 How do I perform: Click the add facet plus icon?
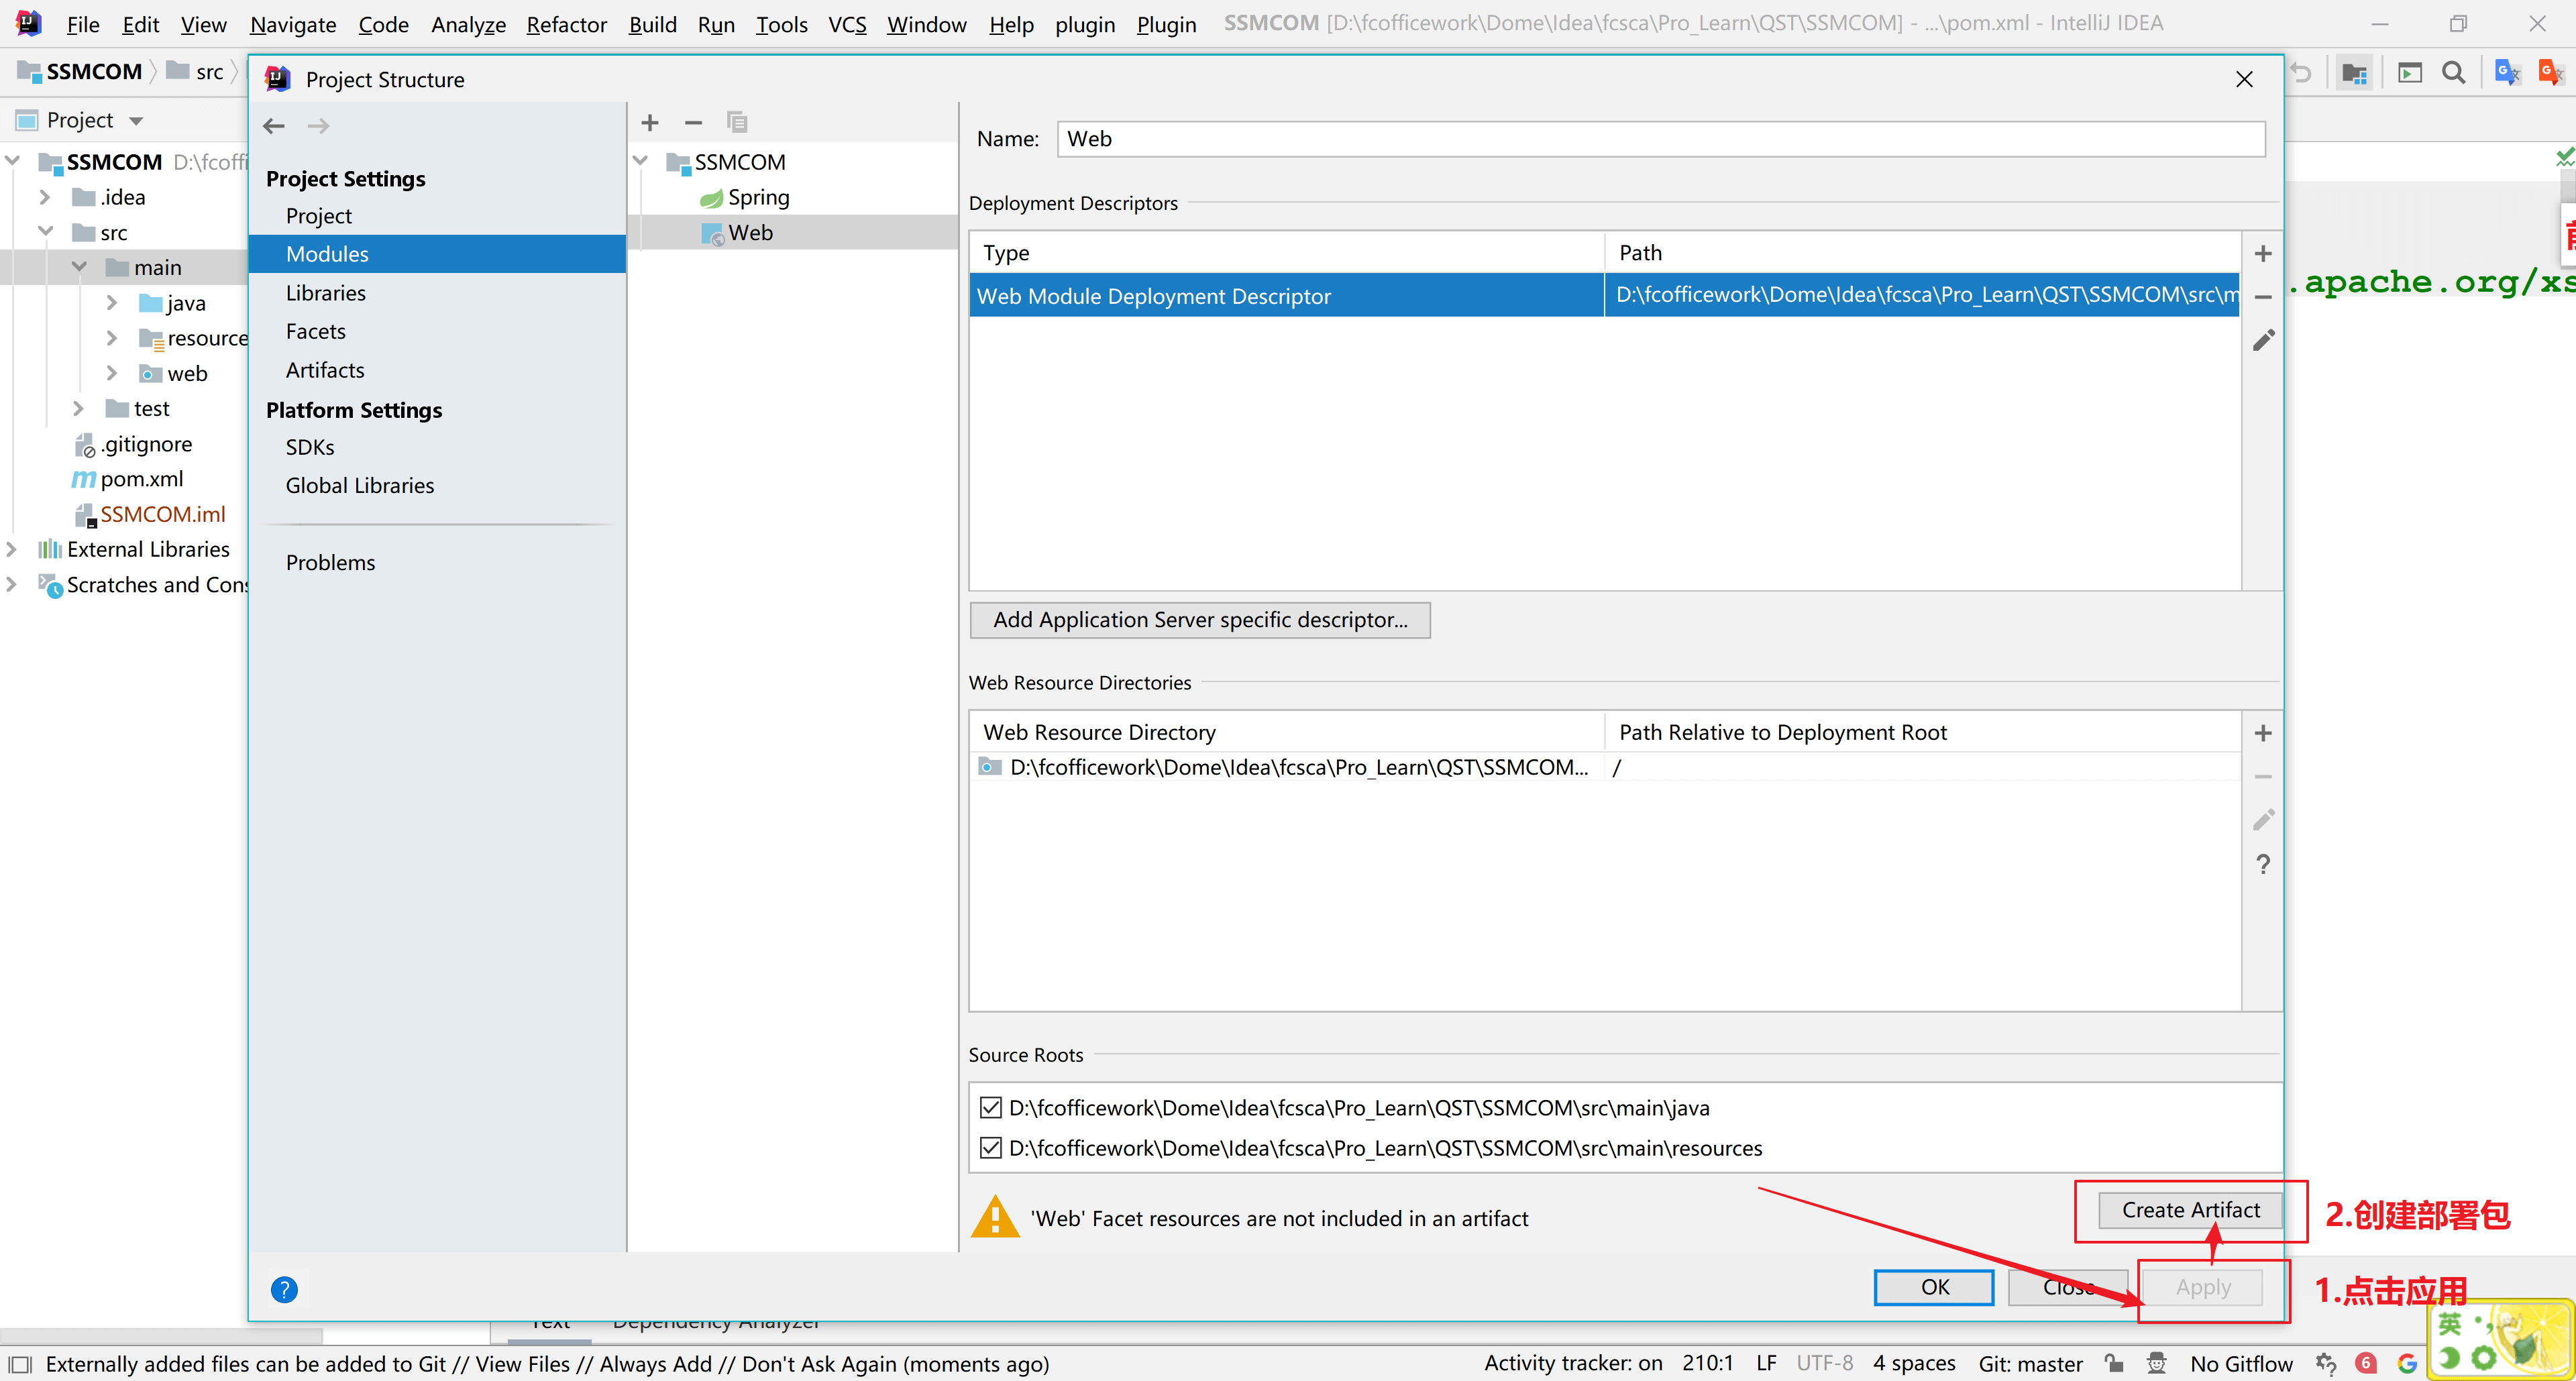point(650,123)
